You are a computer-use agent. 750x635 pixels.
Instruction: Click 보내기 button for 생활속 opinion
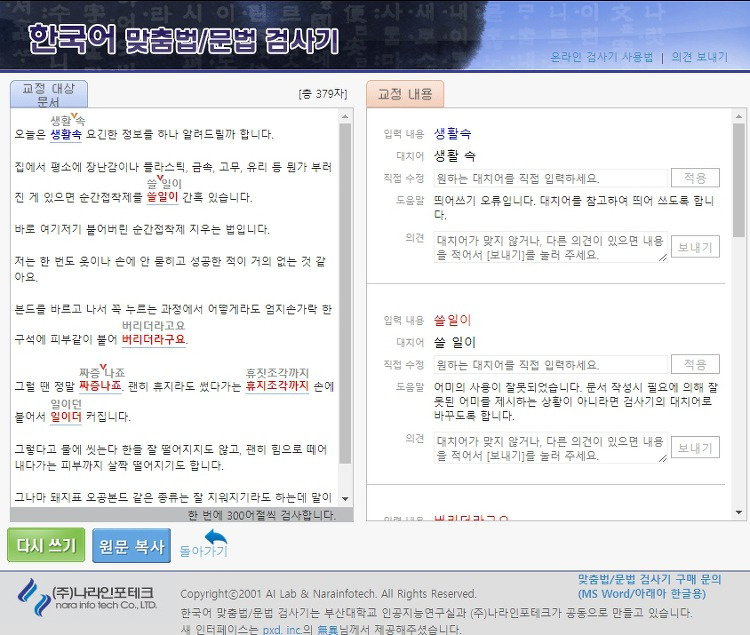(695, 247)
